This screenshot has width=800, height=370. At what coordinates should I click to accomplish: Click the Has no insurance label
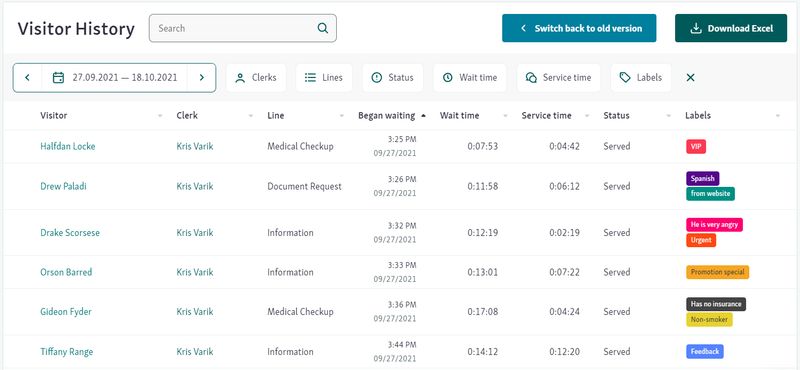pyautogui.click(x=716, y=304)
